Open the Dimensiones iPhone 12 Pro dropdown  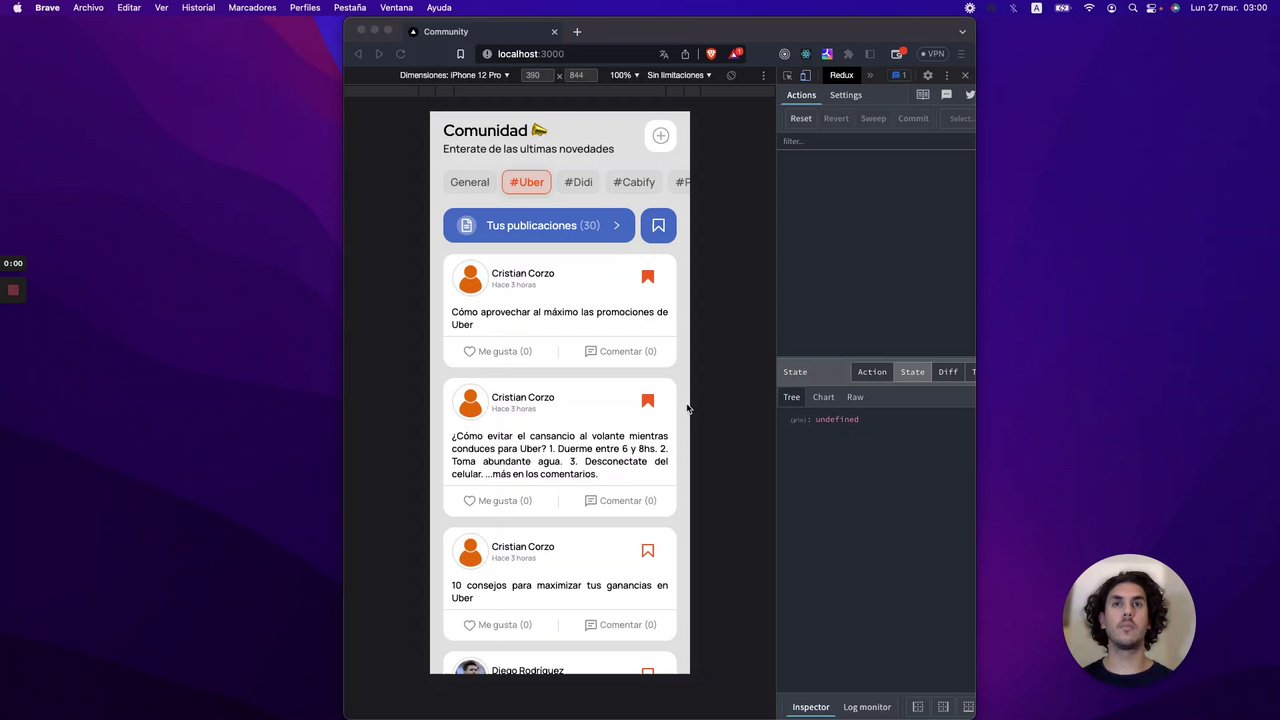click(x=455, y=75)
